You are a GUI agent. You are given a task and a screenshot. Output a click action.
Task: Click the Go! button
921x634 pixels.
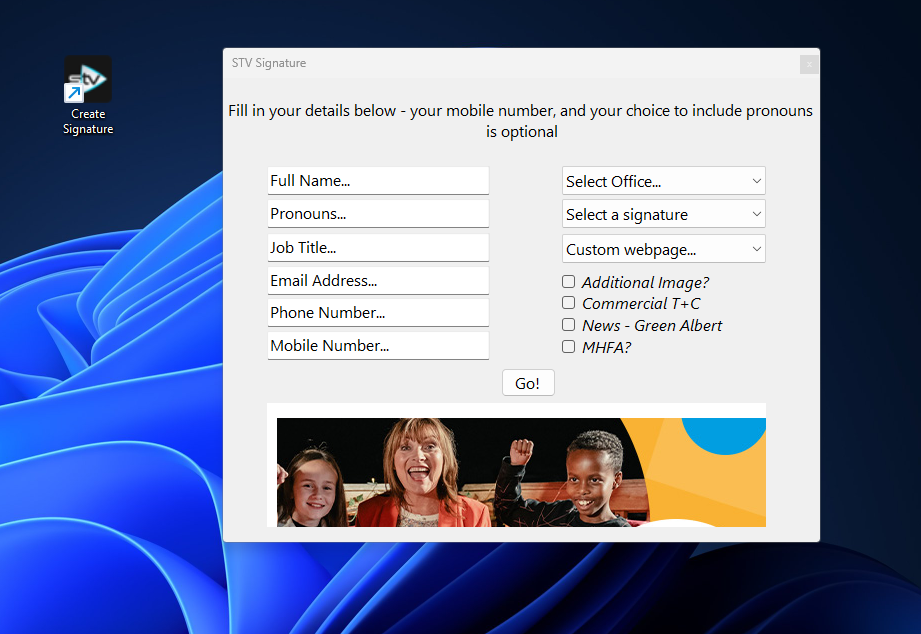click(x=527, y=383)
